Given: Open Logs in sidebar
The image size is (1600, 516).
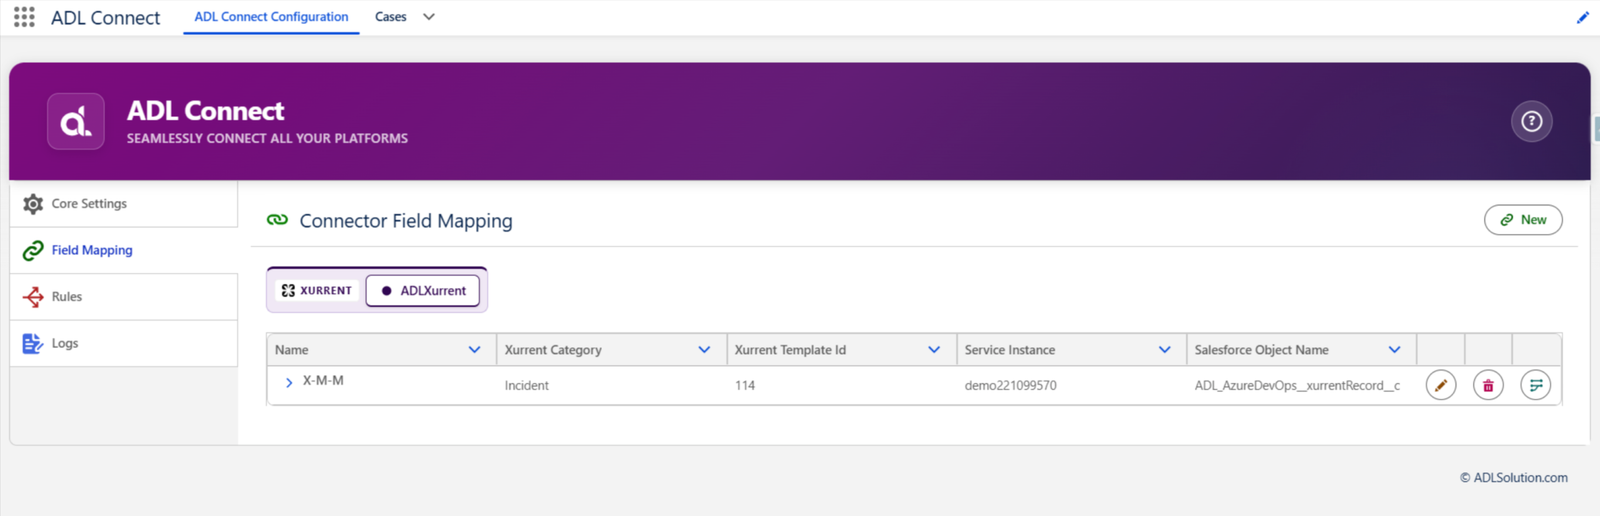Looking at the screenshot, I should click(124, 343).
